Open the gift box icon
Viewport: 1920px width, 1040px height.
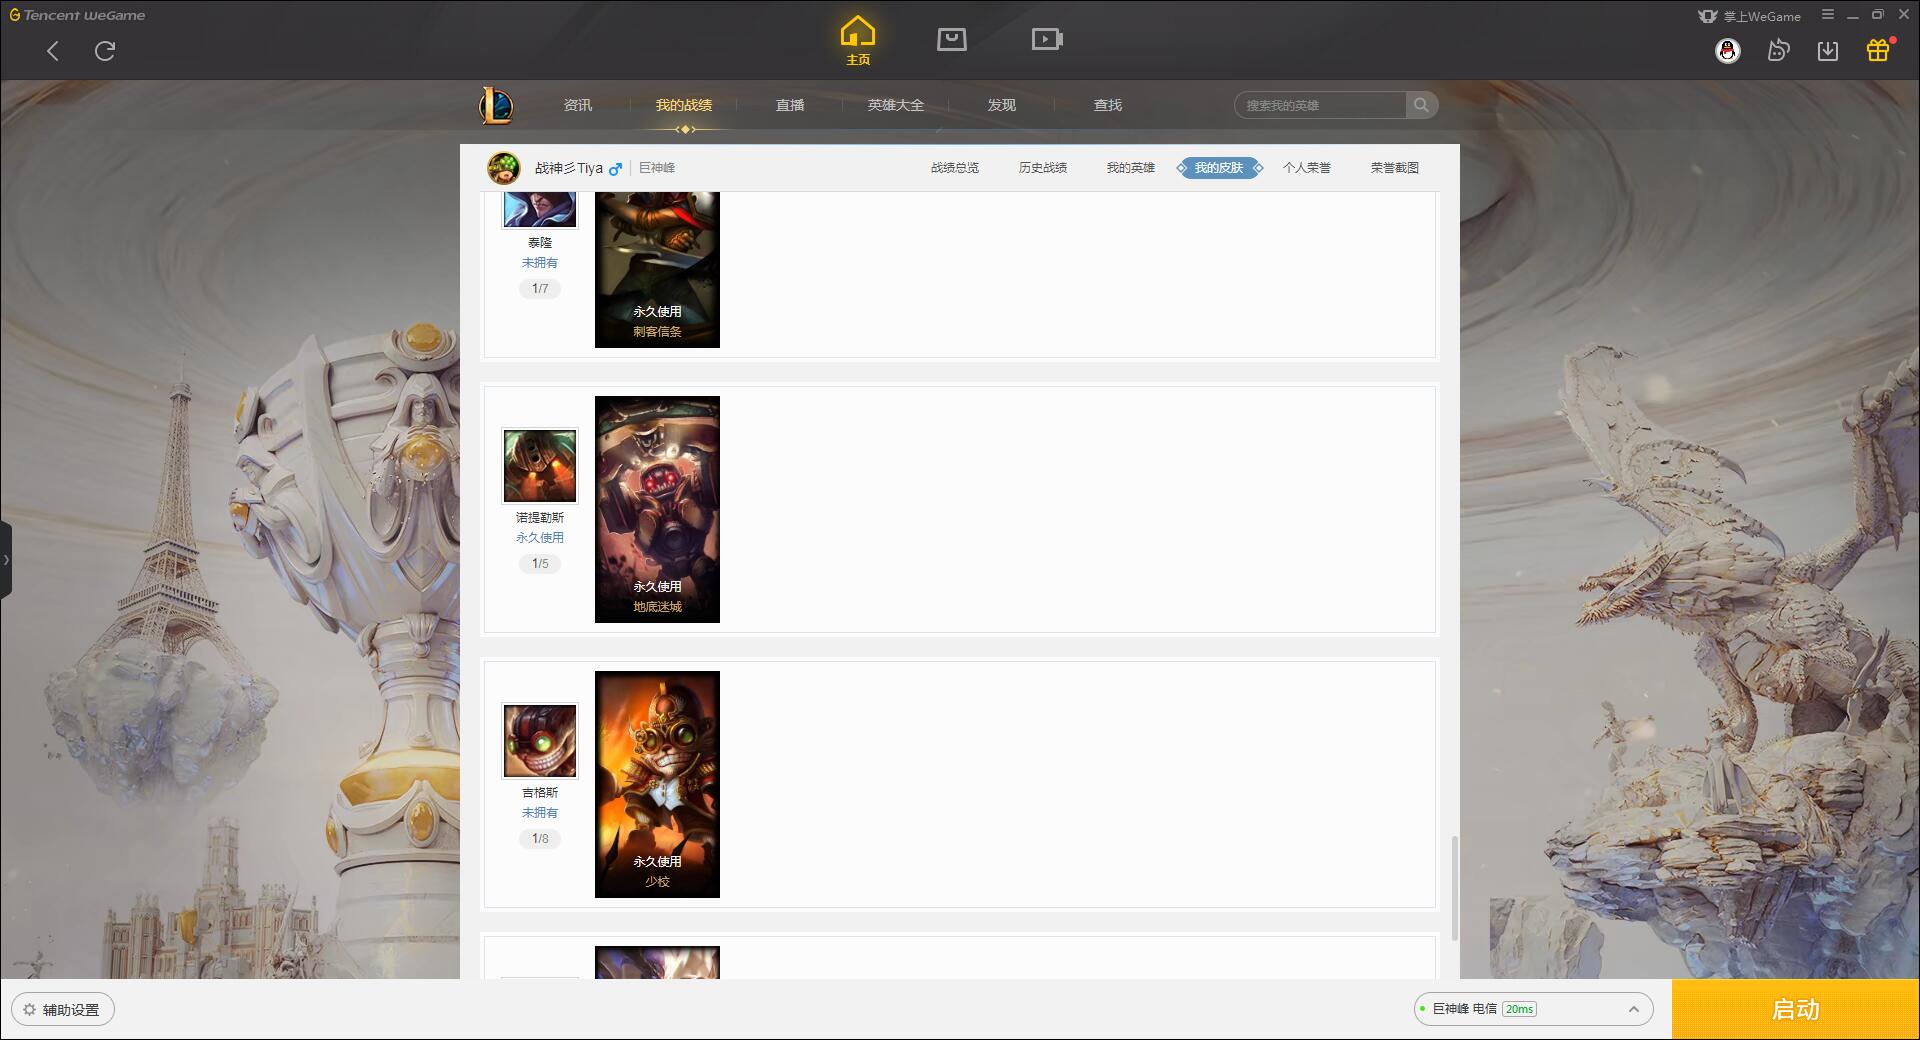coord(1878,50)
